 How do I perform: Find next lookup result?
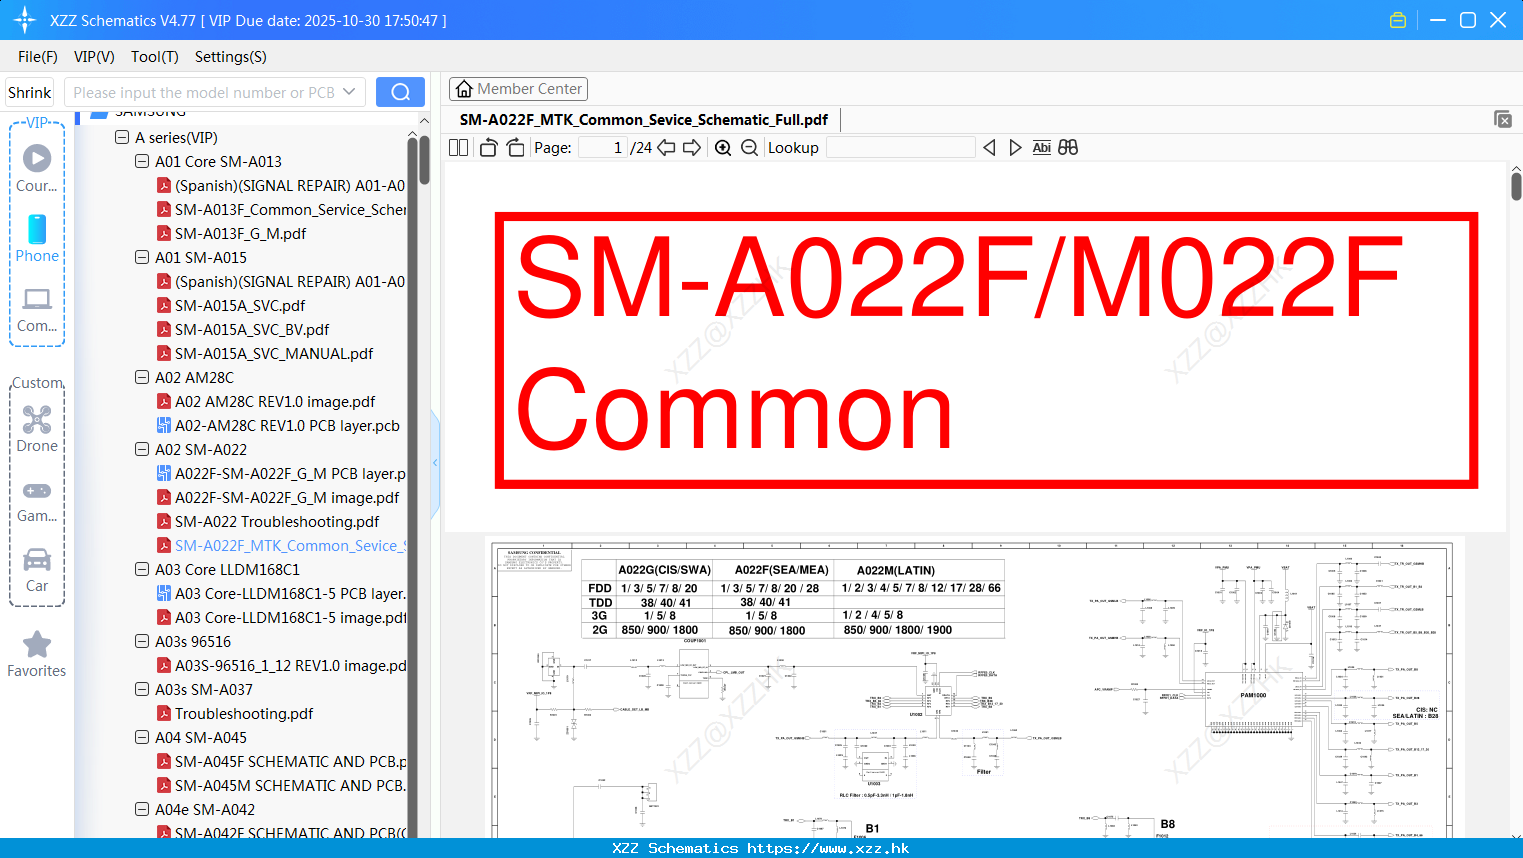1015,148
